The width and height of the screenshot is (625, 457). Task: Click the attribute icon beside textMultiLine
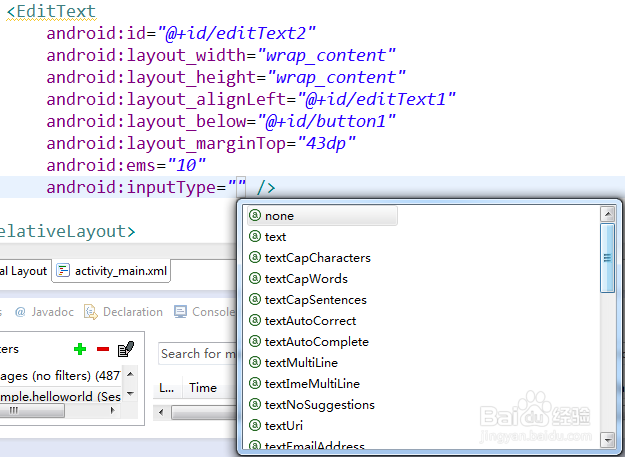(x=255, y=362)
